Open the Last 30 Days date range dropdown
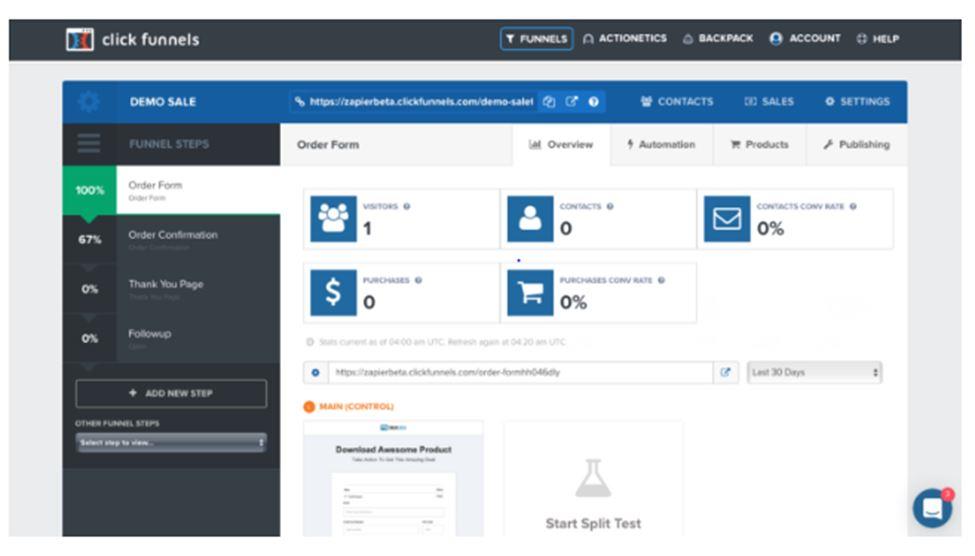The width and height of the screenshot is (975, 556). click(814, 373)
